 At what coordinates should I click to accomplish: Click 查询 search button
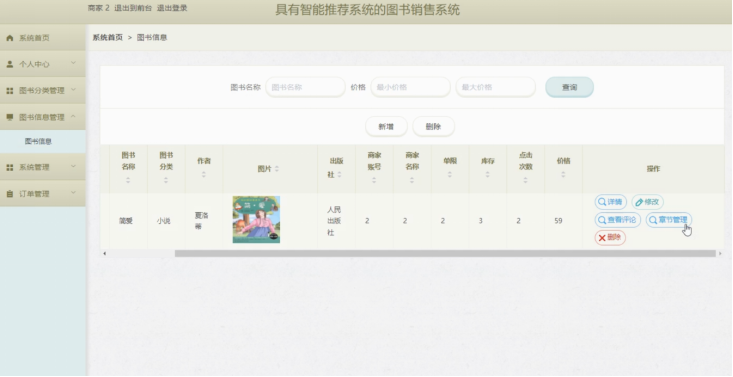tap(569, 87)
